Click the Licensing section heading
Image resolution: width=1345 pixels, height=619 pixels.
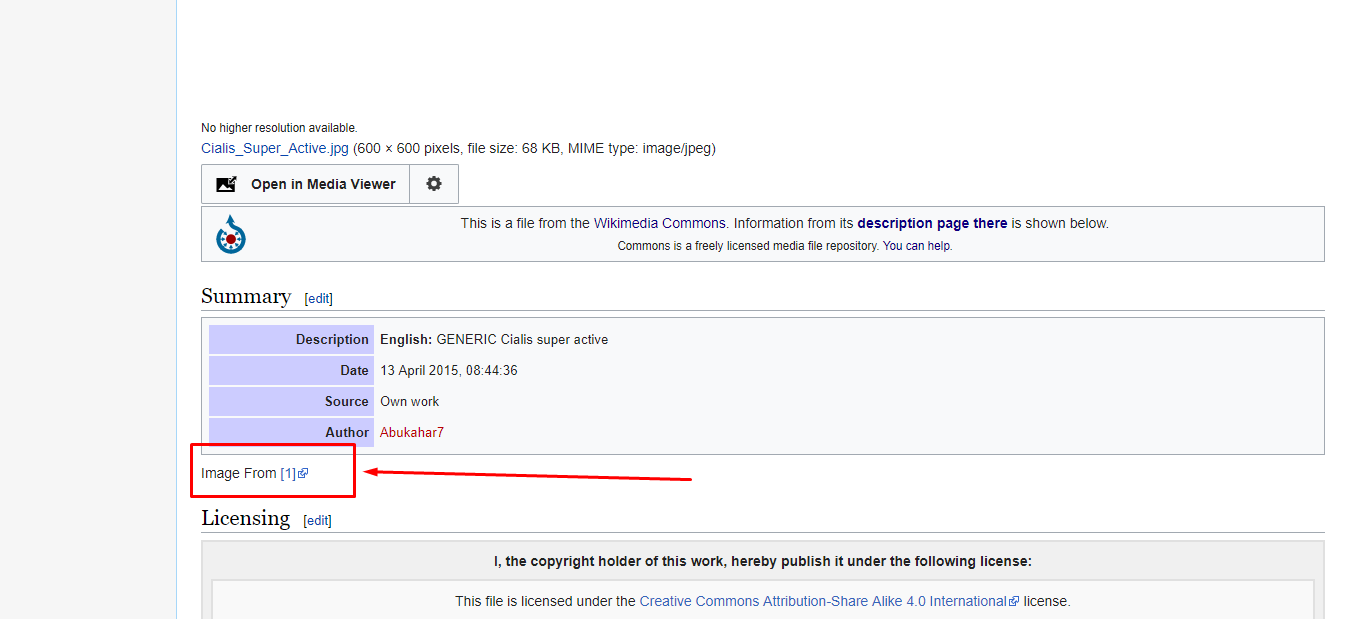coord(245,518)
